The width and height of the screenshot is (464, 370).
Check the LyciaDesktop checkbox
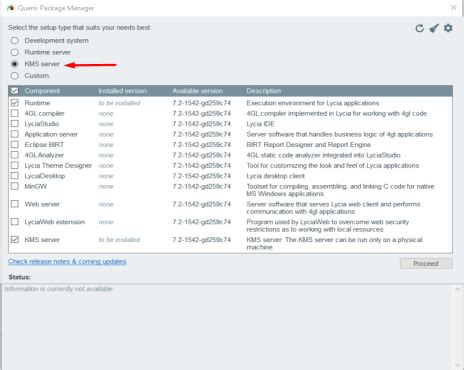[15, 176]
